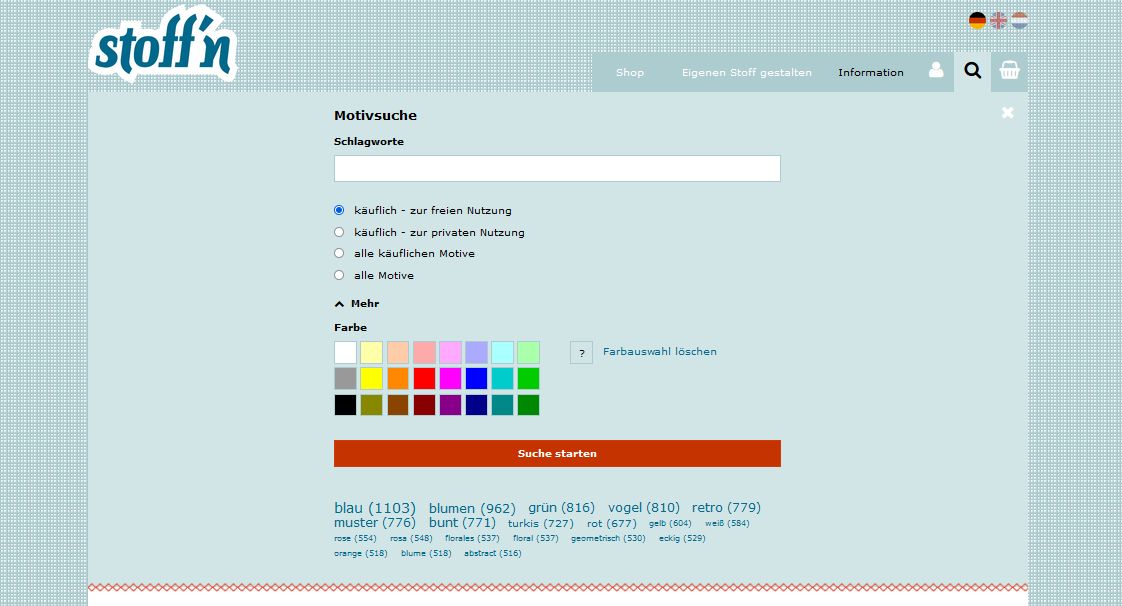
Task: Click the magnifier search icon
Action: tap(972, 71)
